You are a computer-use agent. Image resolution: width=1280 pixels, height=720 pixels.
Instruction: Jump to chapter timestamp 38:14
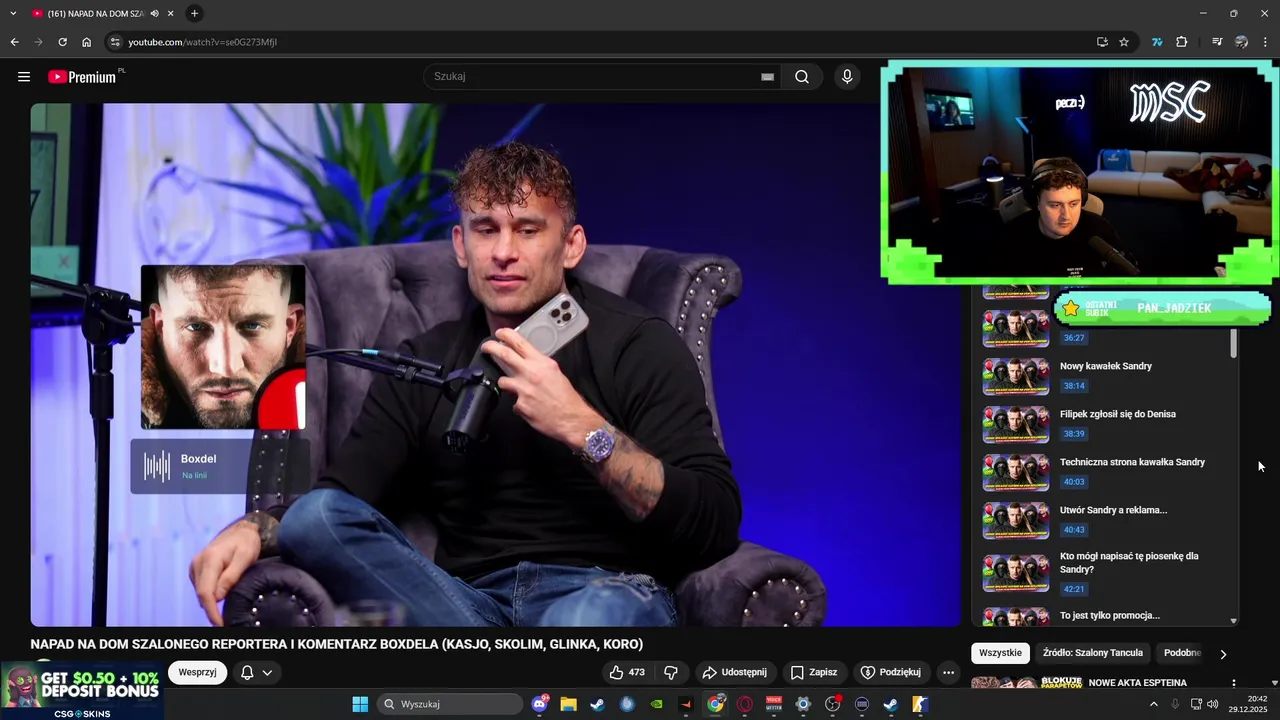click(1074, 386)
